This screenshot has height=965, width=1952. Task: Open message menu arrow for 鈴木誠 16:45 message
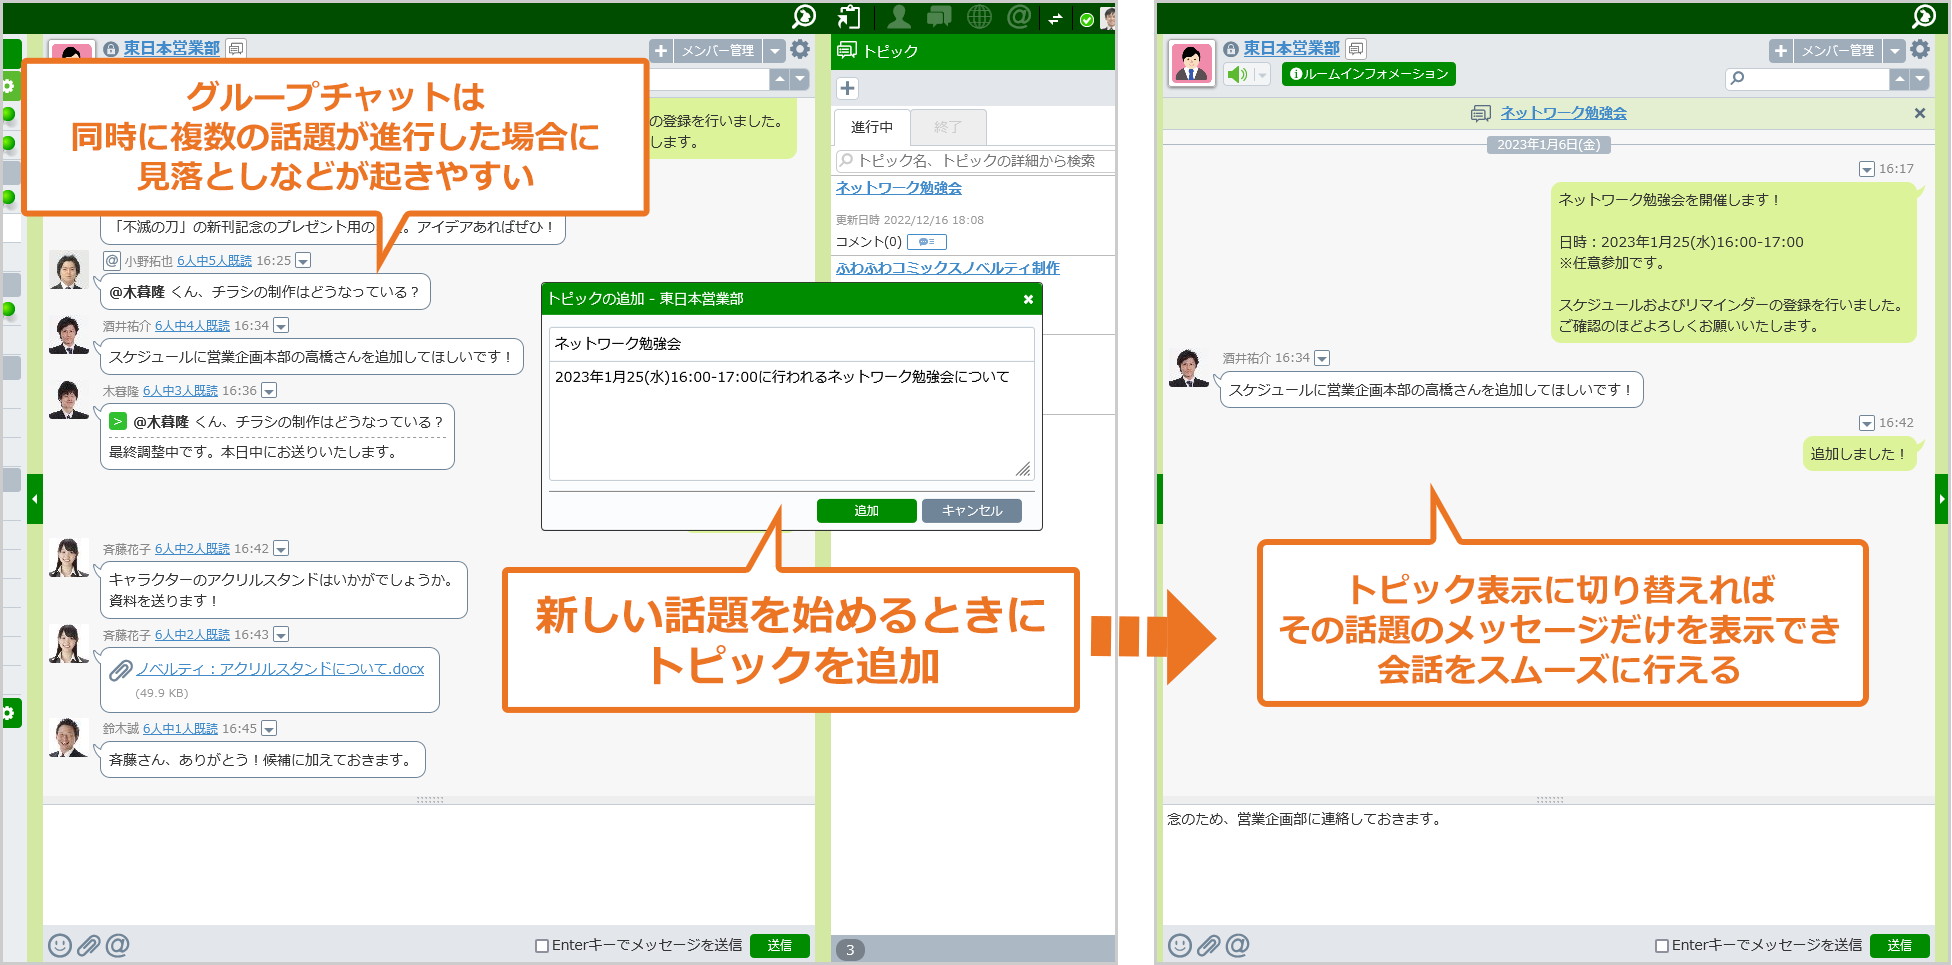pos(269,729)
